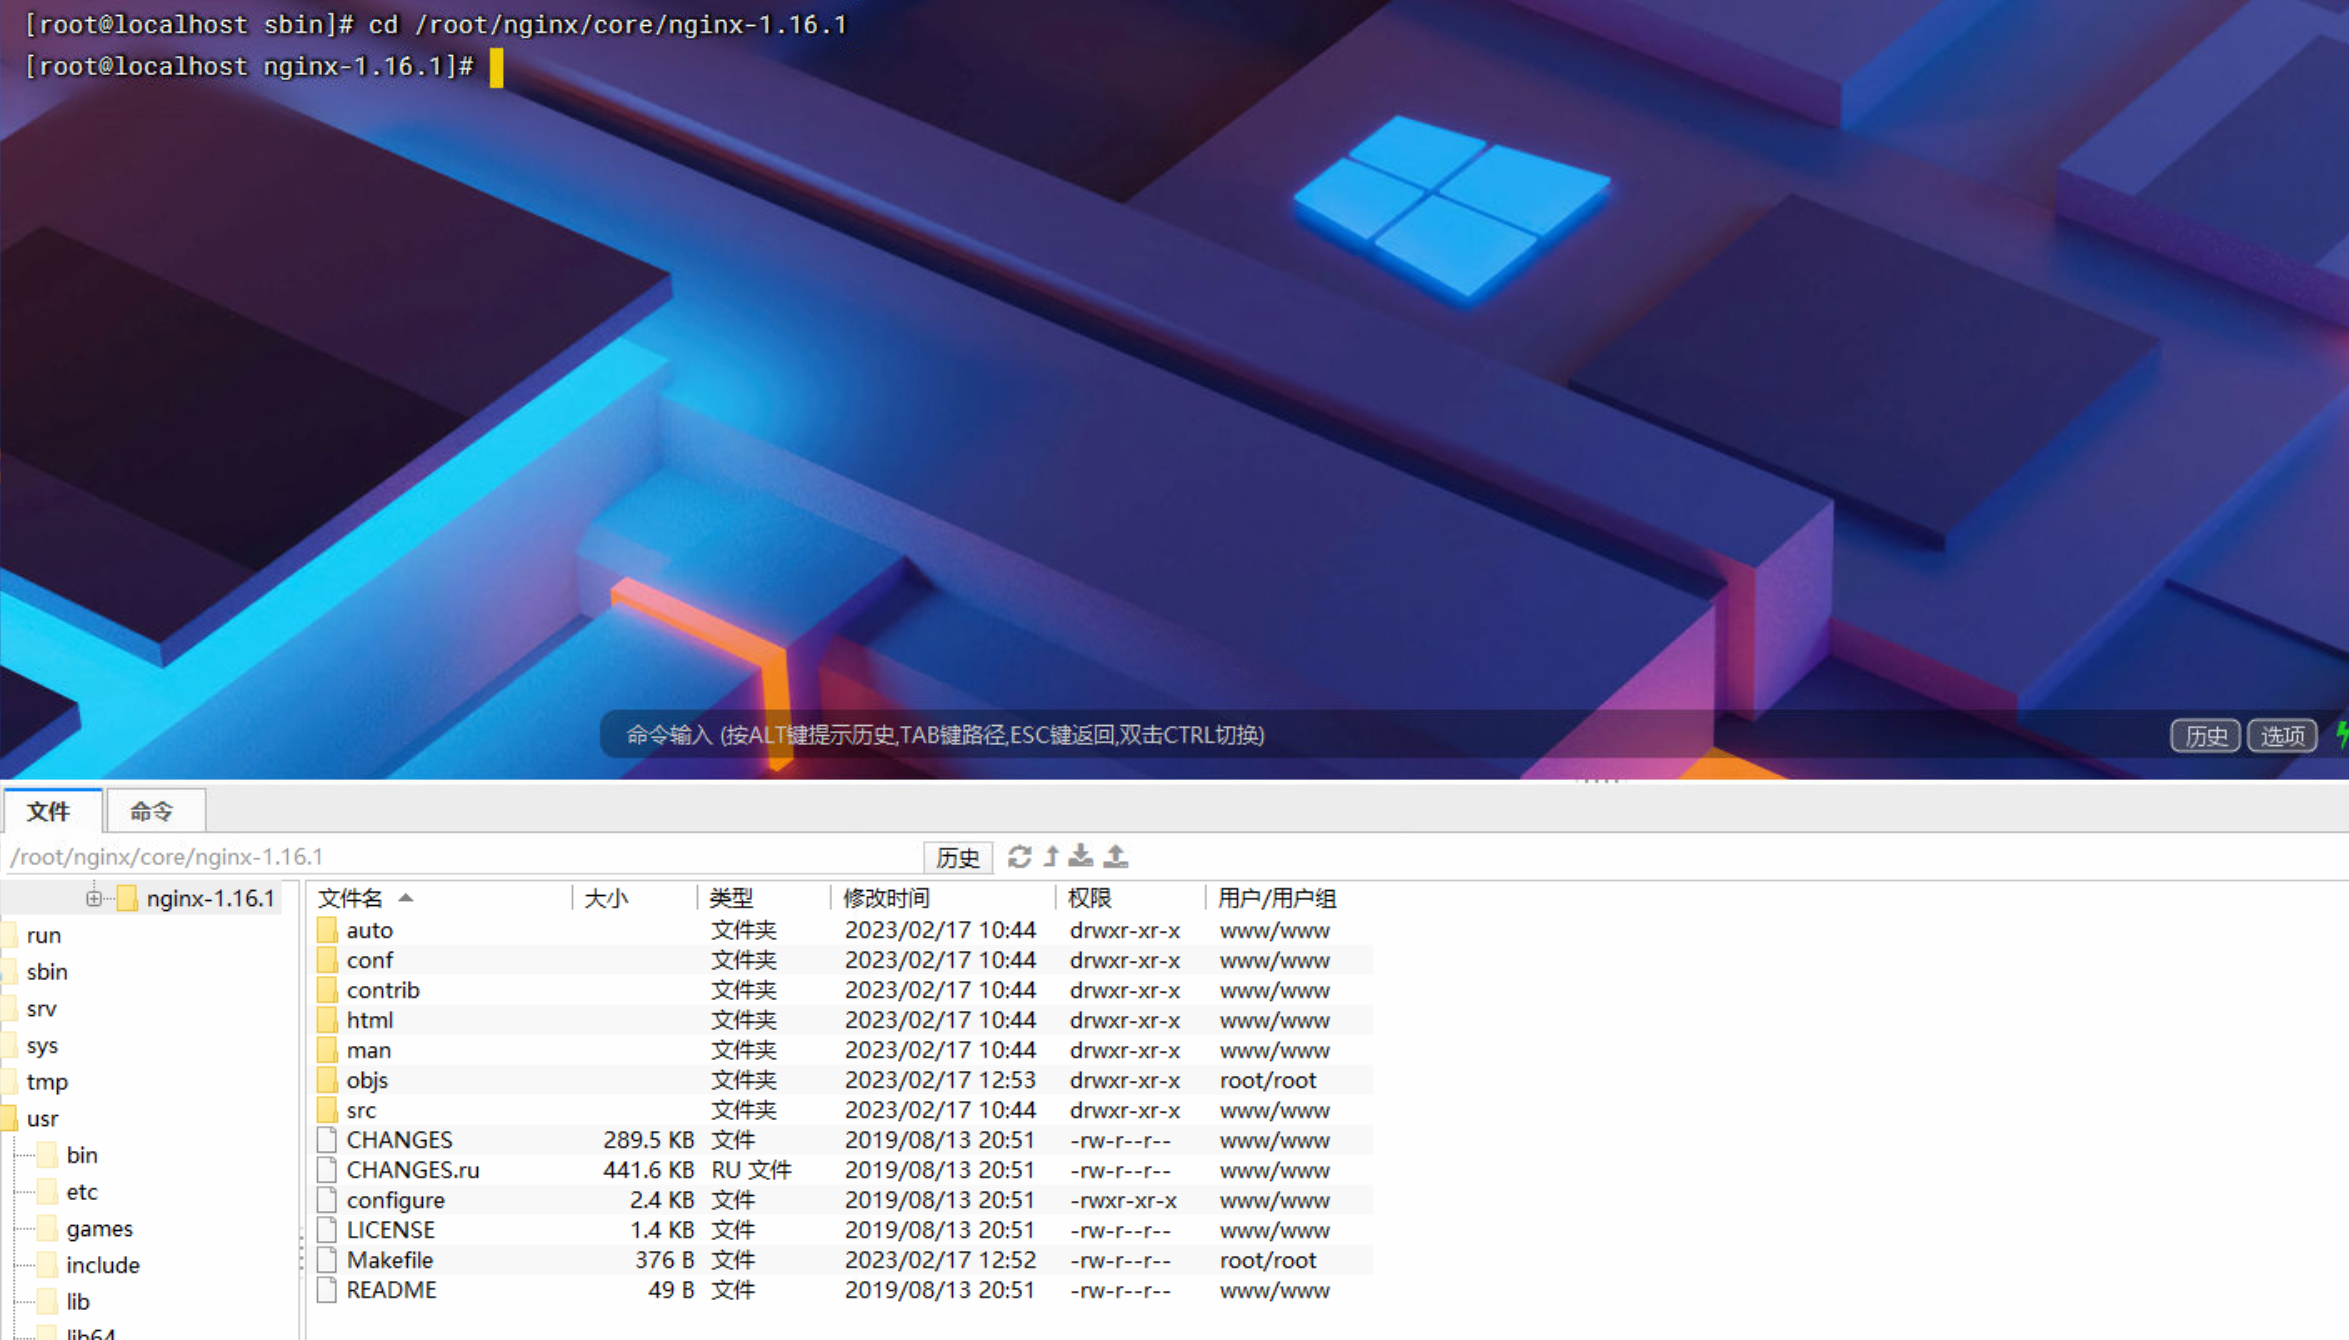Expand the lib64 folder in the sidebar tree

(x=88, y=1333)
